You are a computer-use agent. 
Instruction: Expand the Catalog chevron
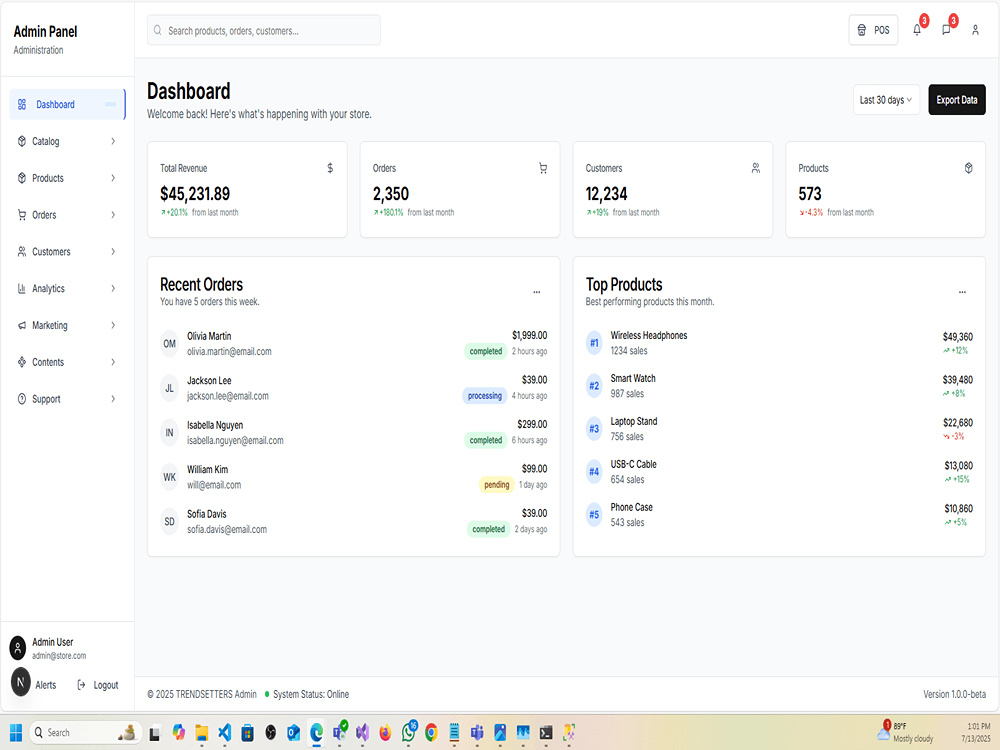[x=113, y=142]
